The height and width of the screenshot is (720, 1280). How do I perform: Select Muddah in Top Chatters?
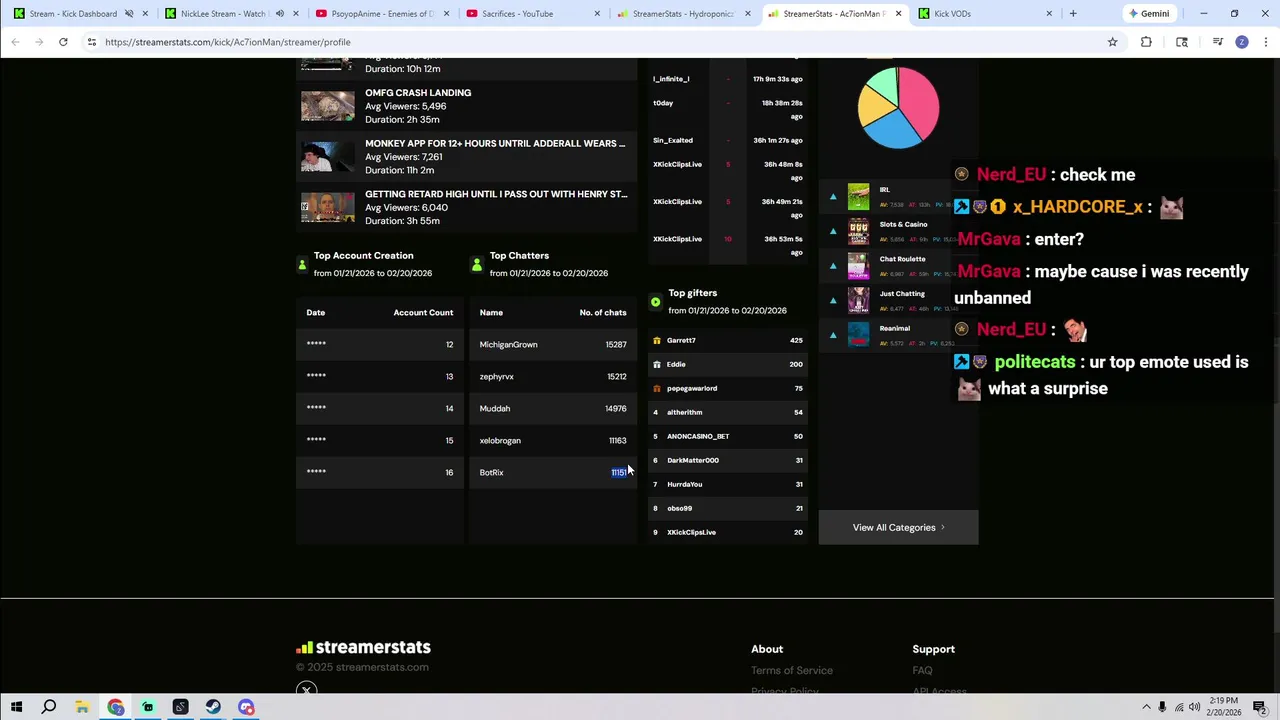[495, 409]
